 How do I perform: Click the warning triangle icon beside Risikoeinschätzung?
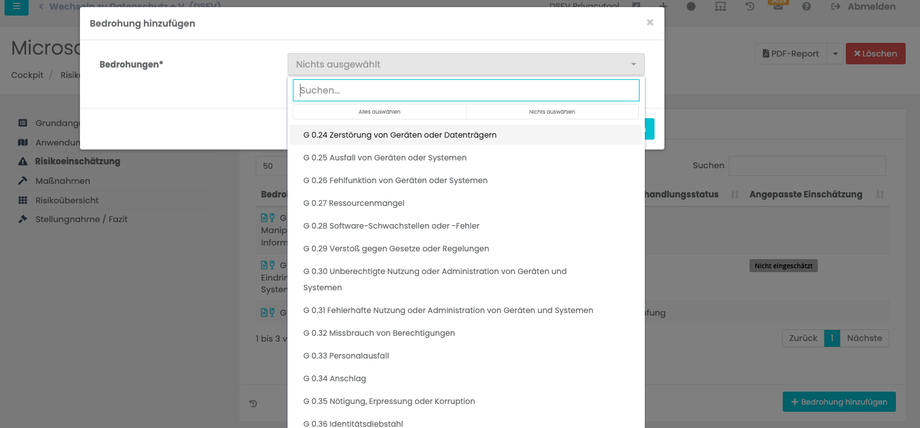point(23,161)
